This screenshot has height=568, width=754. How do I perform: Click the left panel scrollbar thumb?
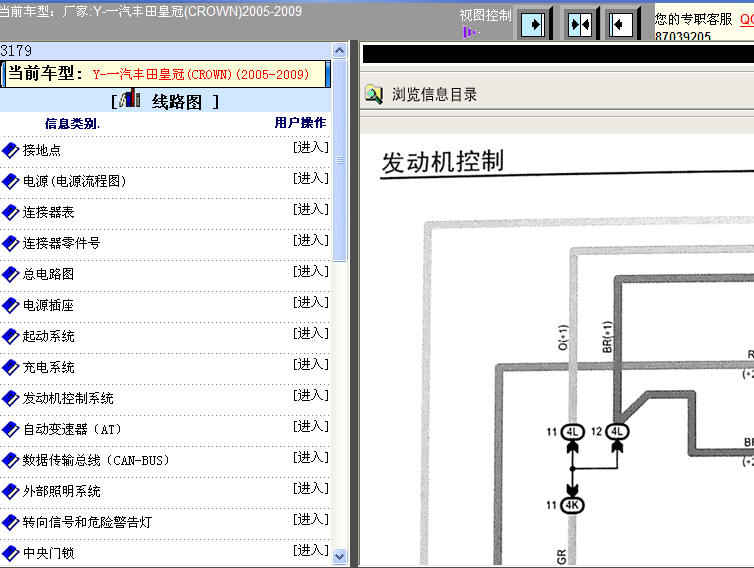339,160
